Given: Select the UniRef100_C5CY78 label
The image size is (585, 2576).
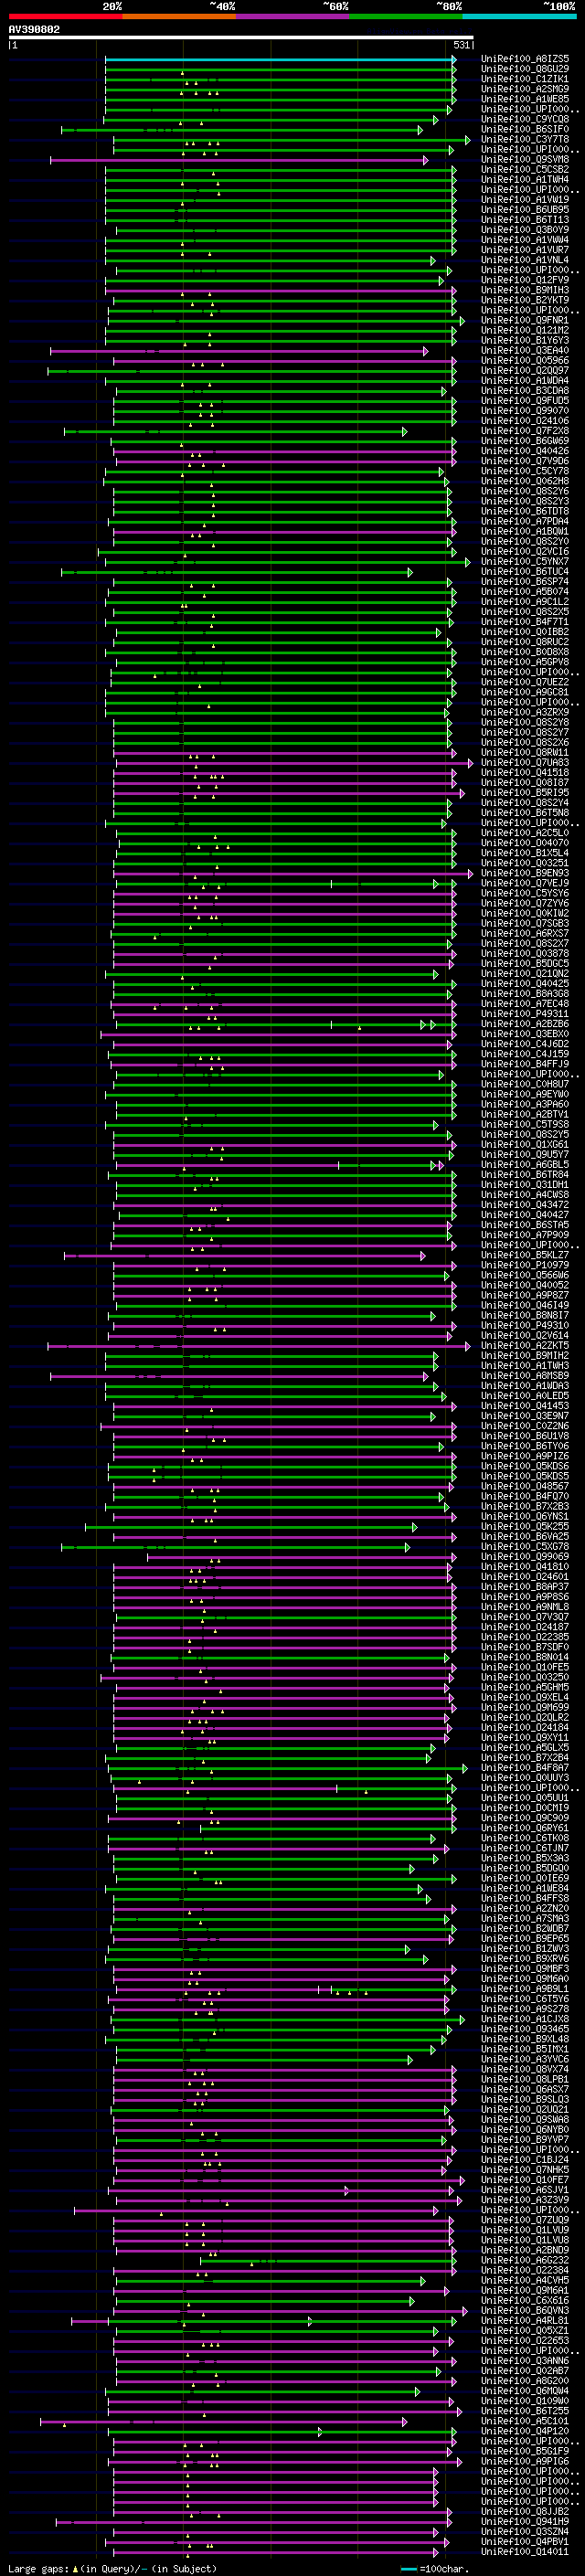Looking at the screenshot, I should [525, 471].
